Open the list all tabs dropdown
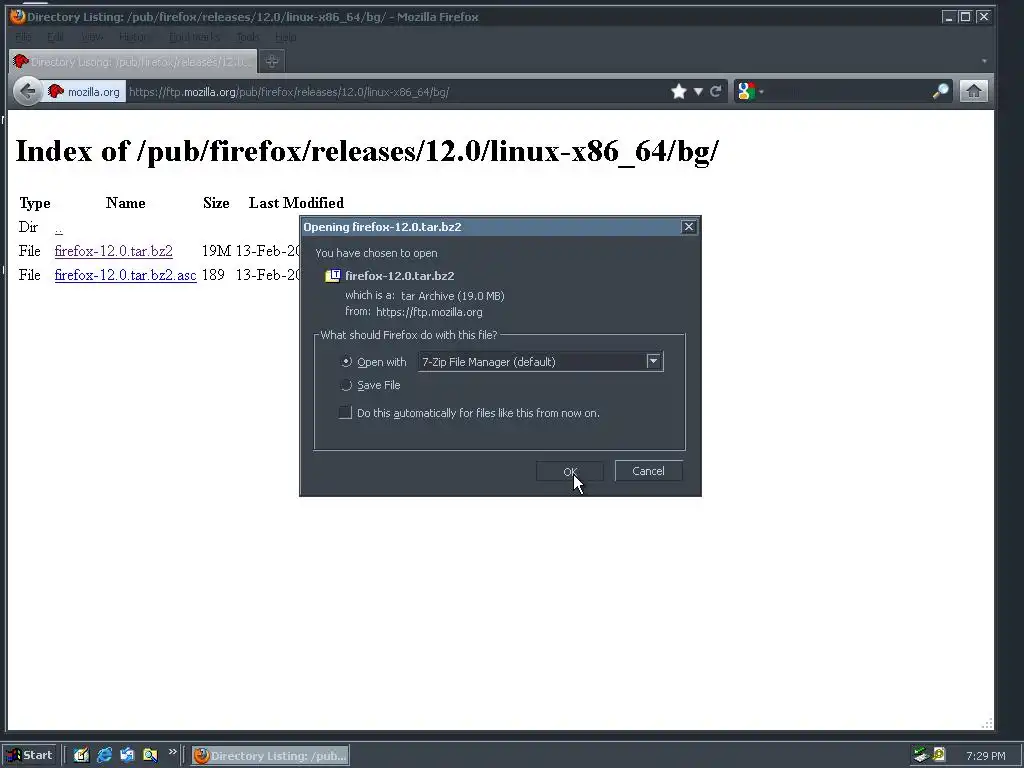The image size is (1024, 768). point(984,61)
